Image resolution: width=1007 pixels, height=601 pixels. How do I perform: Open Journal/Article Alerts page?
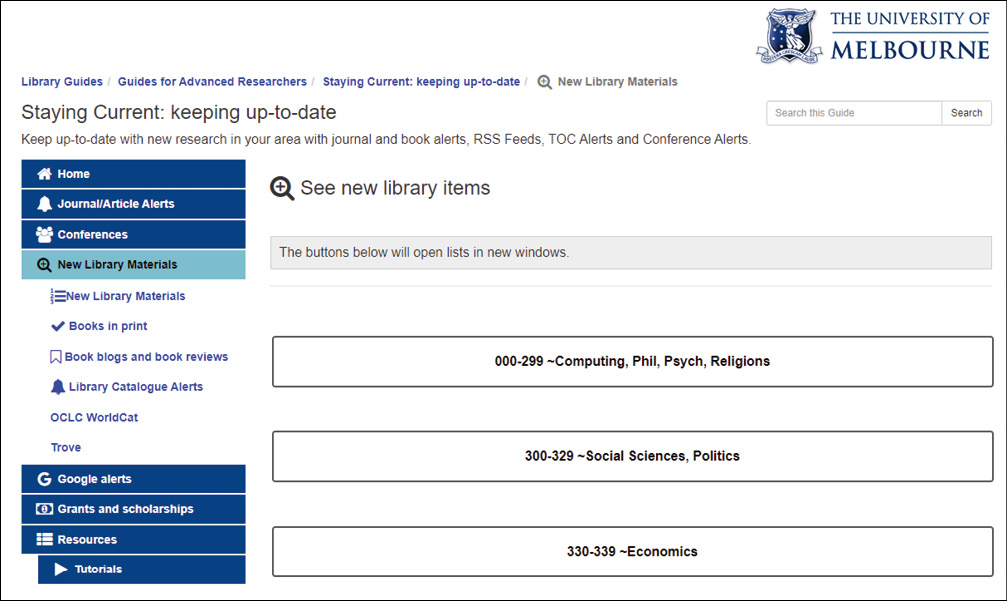coord(134,204)
